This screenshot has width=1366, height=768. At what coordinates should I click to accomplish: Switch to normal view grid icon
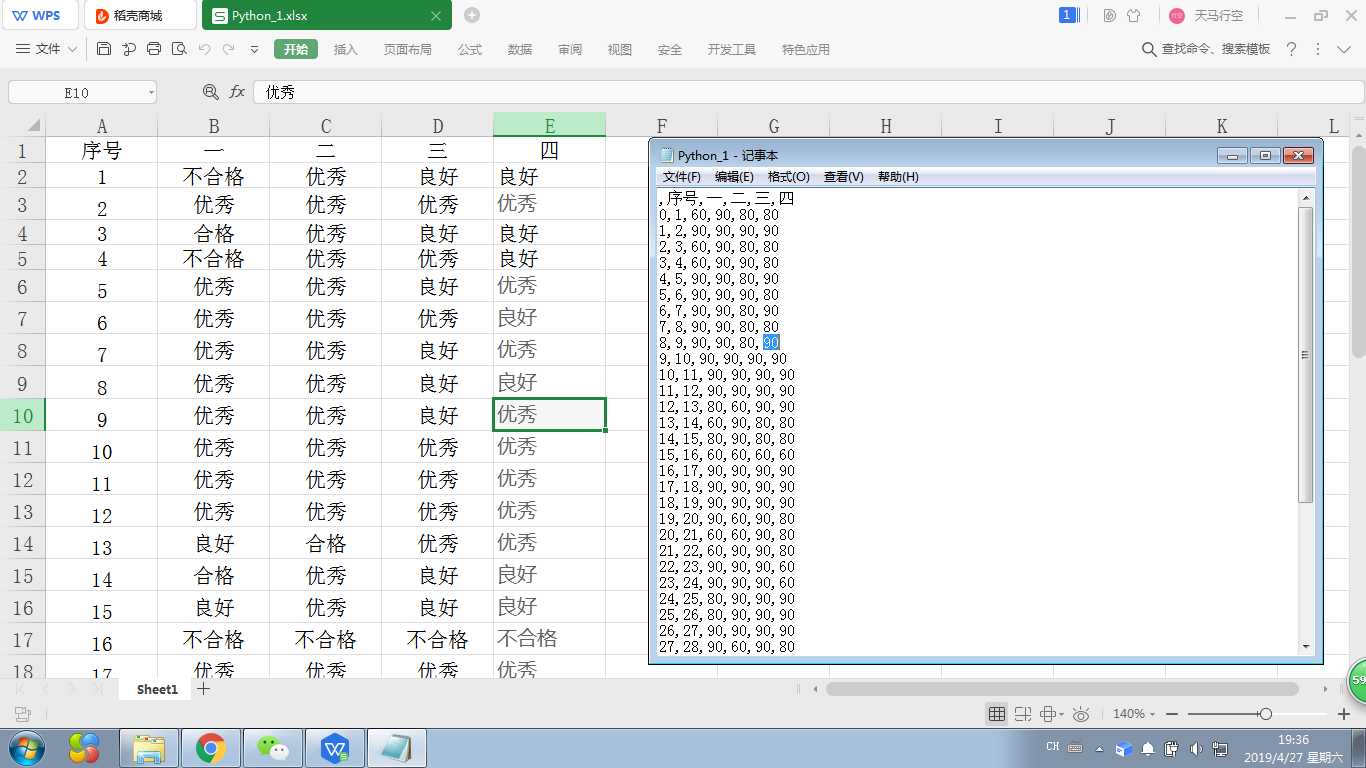(997, 714)
